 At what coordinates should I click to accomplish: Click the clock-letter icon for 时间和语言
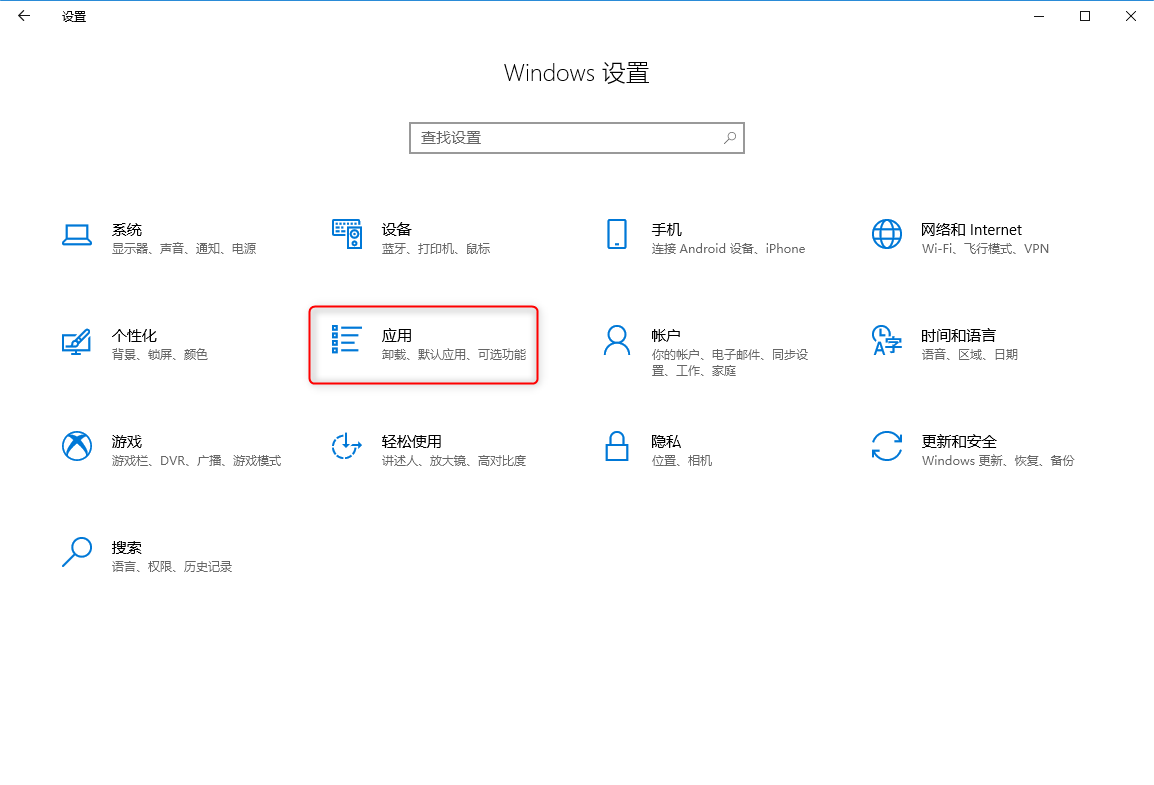[887, 340]
